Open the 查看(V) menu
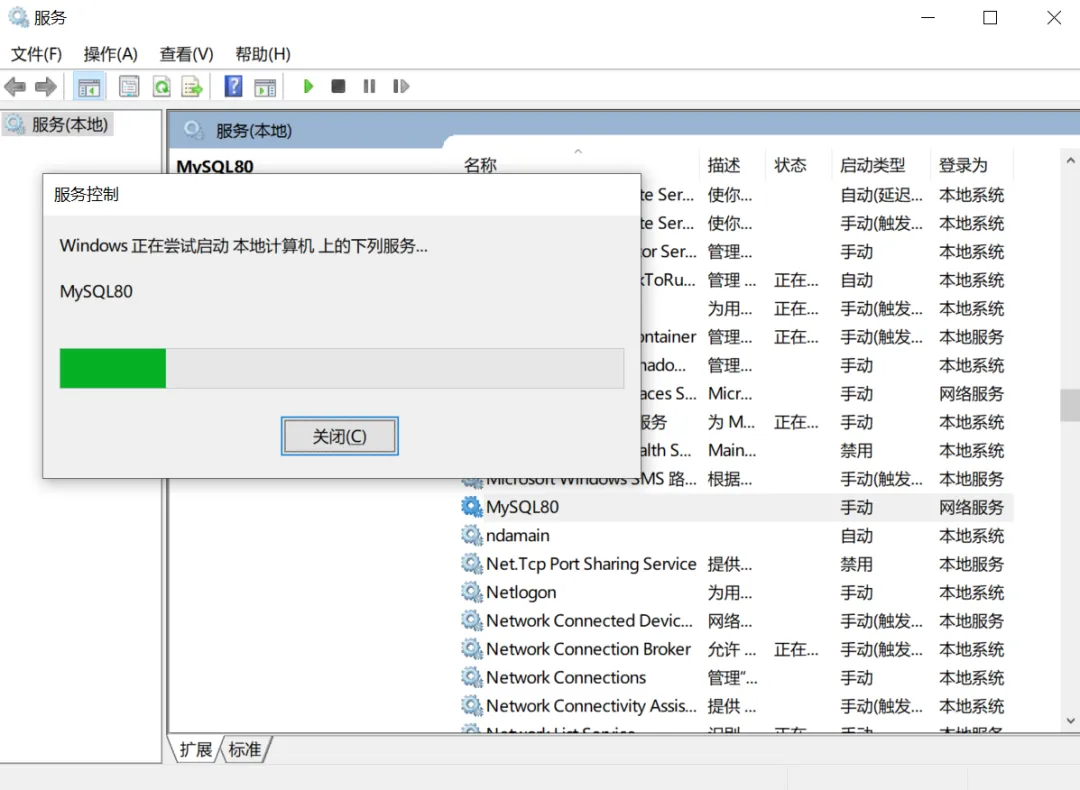 pyautogui.click(x=187, y=54)
